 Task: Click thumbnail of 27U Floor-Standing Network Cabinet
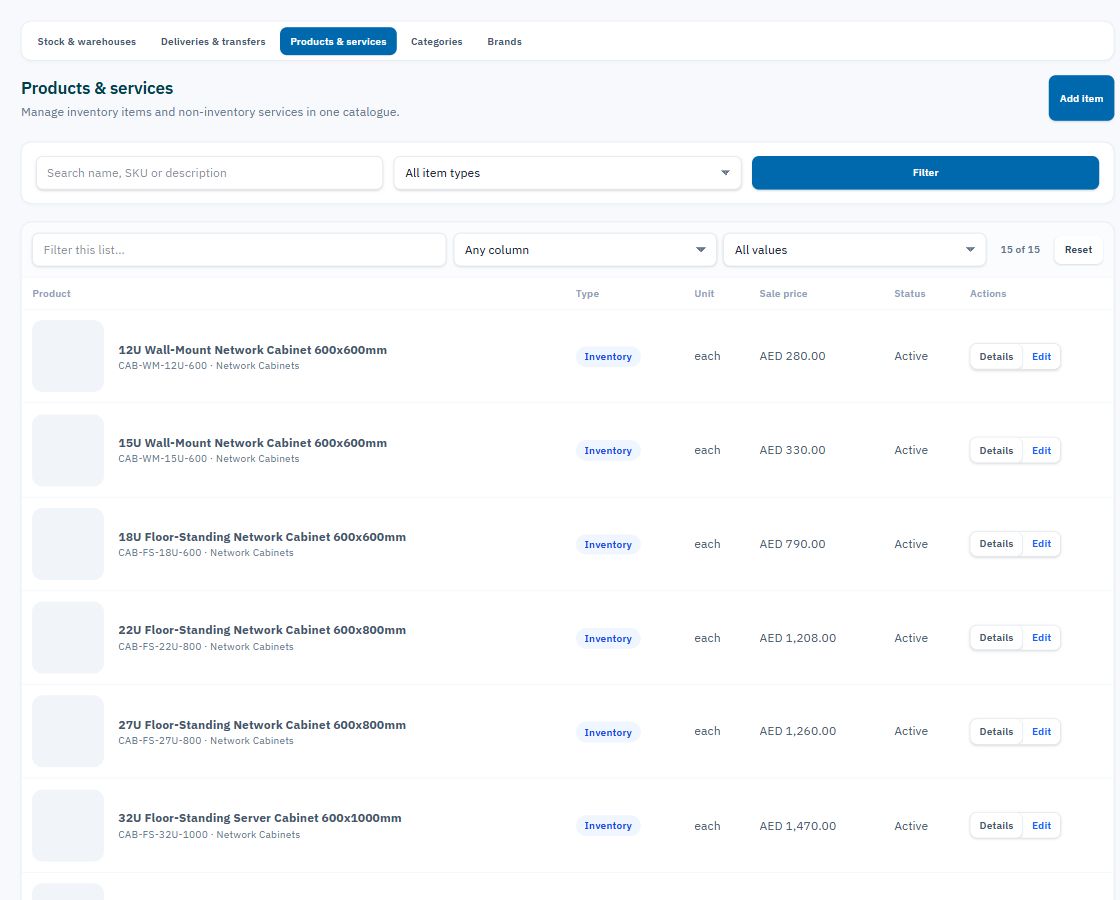pos(68,731)
